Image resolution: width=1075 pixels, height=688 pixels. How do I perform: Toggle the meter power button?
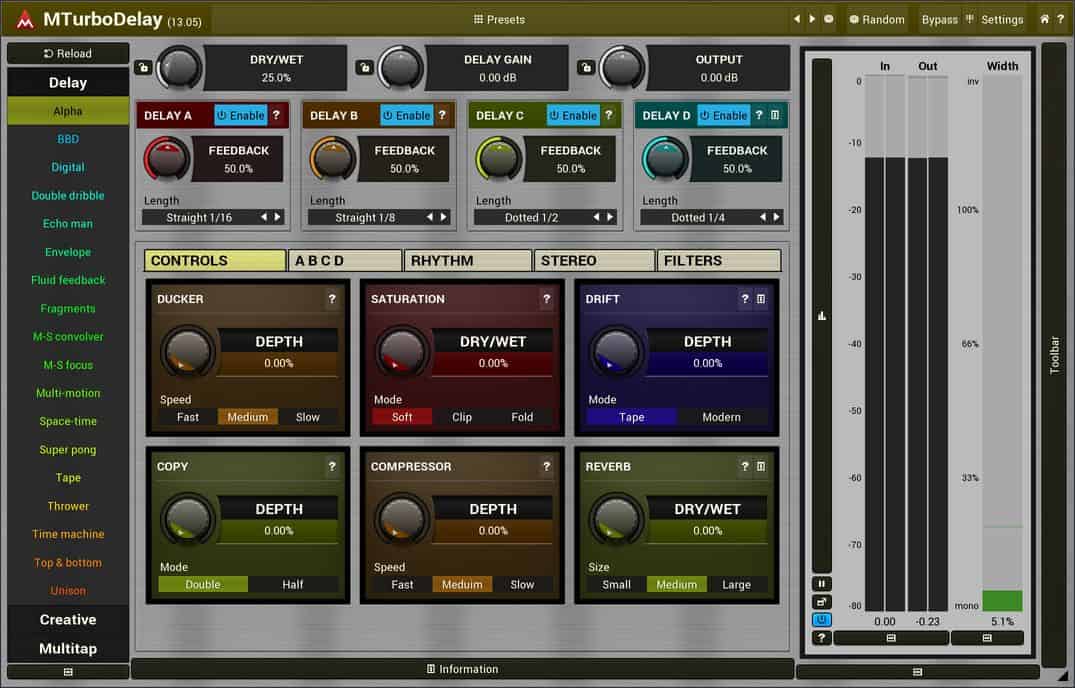pyautogui.click(x=821, y=620)
